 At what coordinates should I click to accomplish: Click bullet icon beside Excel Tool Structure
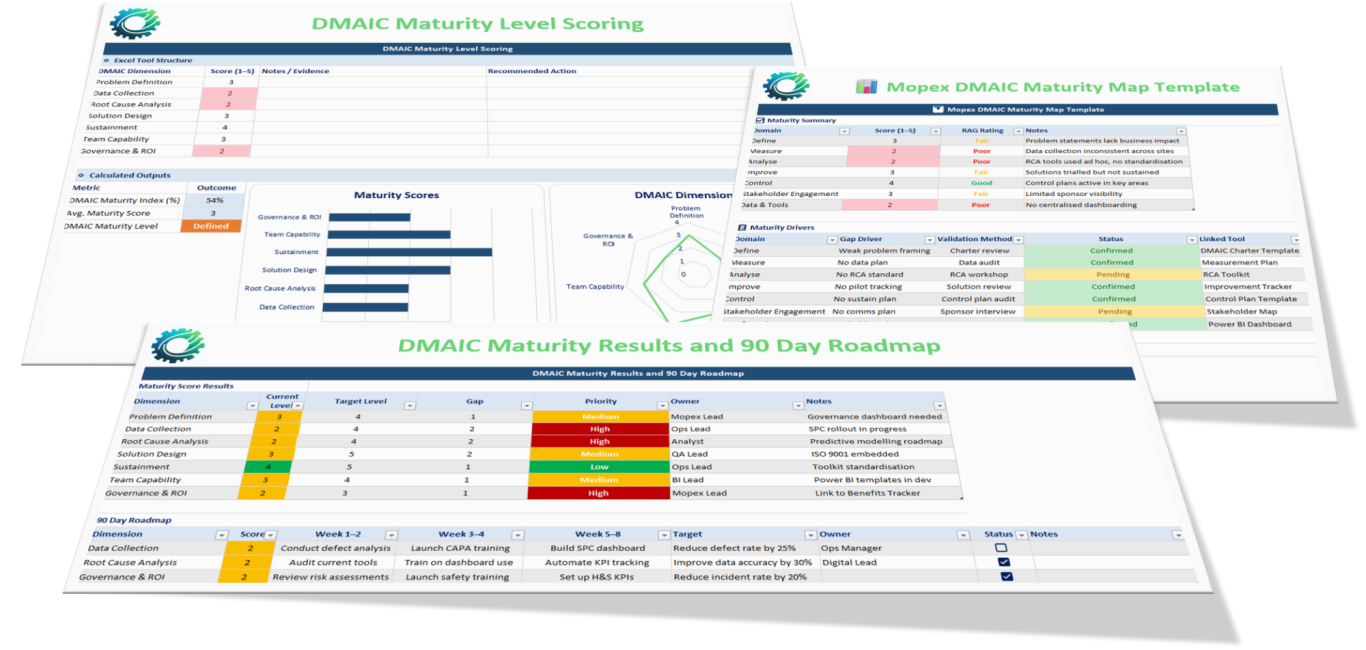click(x=107, y=60)
